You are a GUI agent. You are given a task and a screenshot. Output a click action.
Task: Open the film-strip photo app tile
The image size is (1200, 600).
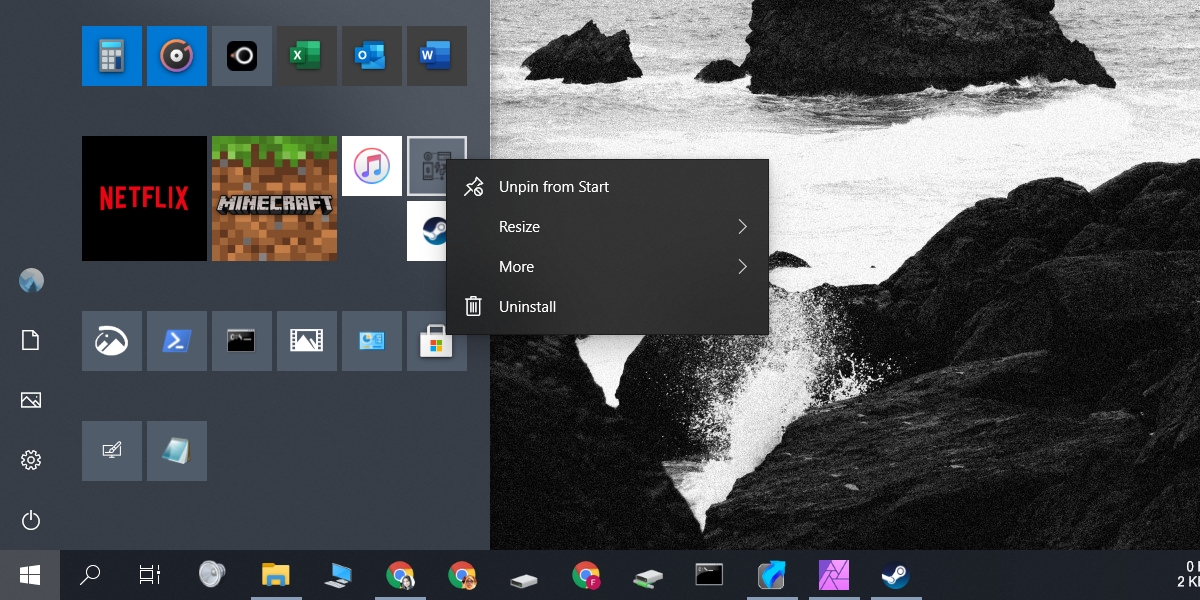(307, 341)
